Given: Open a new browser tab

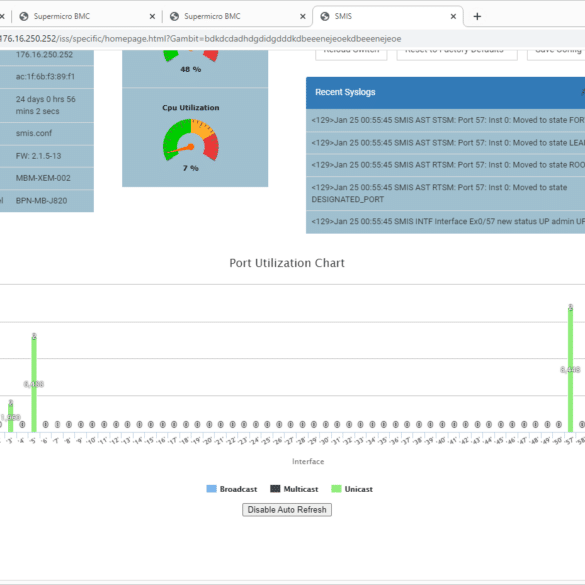Looking at the screenshot, I should click(477, 16).
